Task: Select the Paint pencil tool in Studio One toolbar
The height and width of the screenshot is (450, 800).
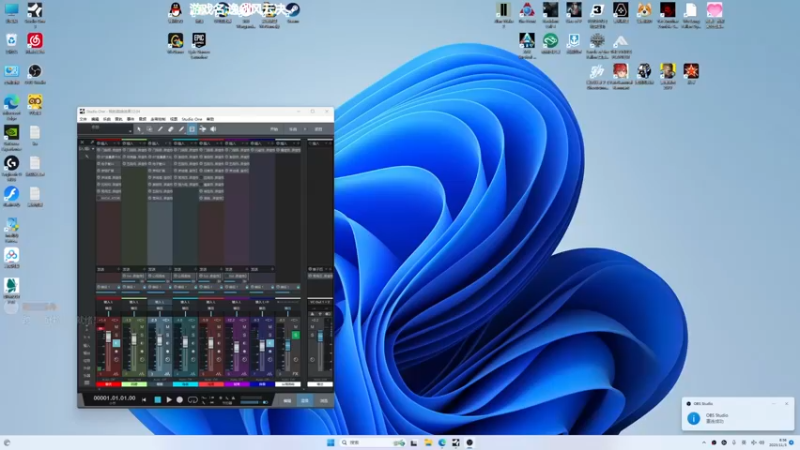Action: 181,129
